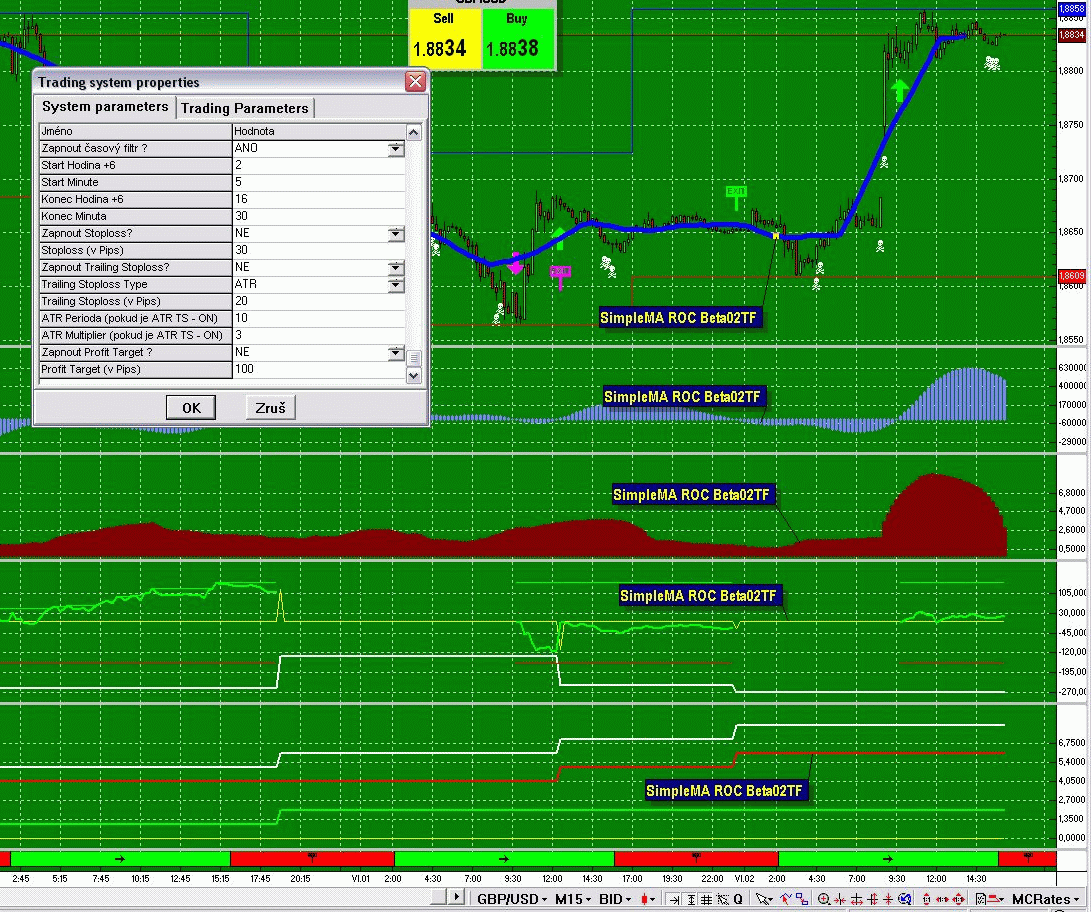
Task: Select the pointer cursor tool
Action: pyautogui.click(x=764, y=899)
